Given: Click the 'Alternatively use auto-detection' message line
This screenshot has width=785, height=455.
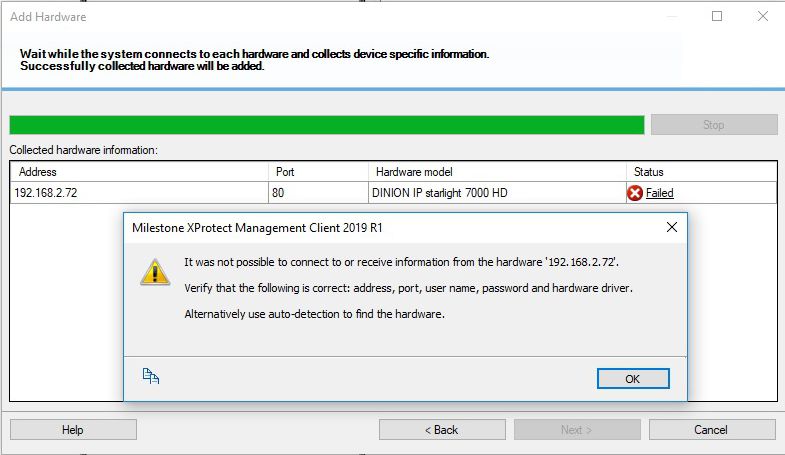Looking at the screenshot, I should pyautogui.click(x=314, y=314).
